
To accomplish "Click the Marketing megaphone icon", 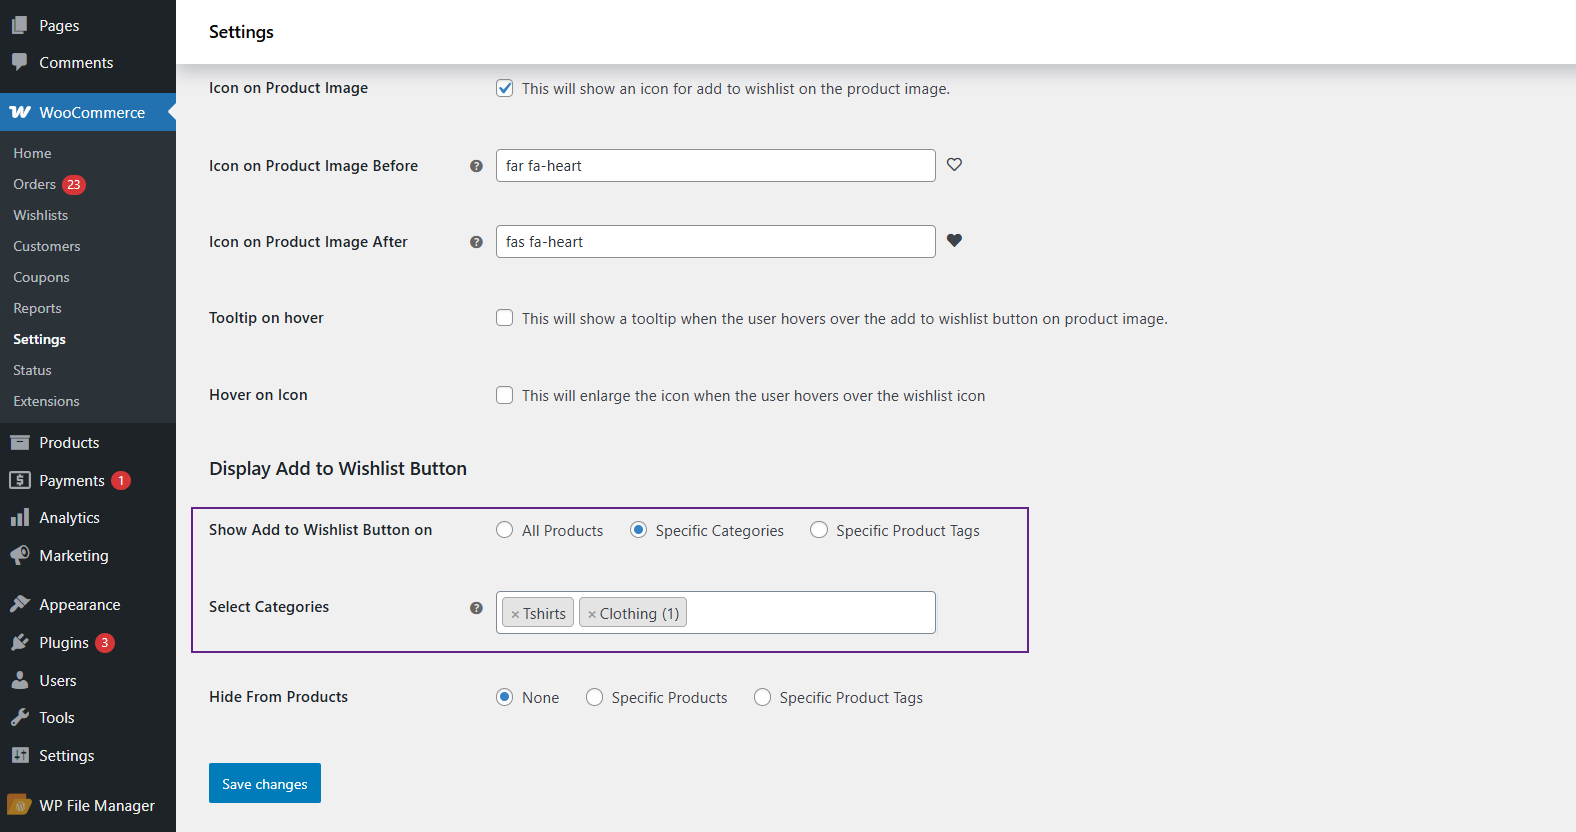I will 20,555.
